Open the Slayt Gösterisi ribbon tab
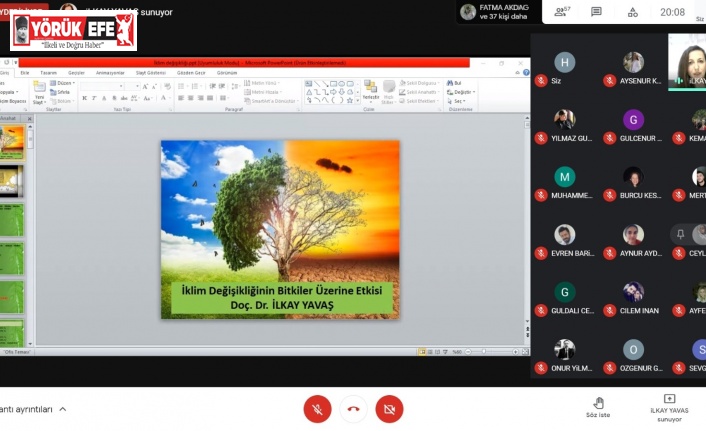This screenshot has width=706, height=431. [x=151, y=73]
